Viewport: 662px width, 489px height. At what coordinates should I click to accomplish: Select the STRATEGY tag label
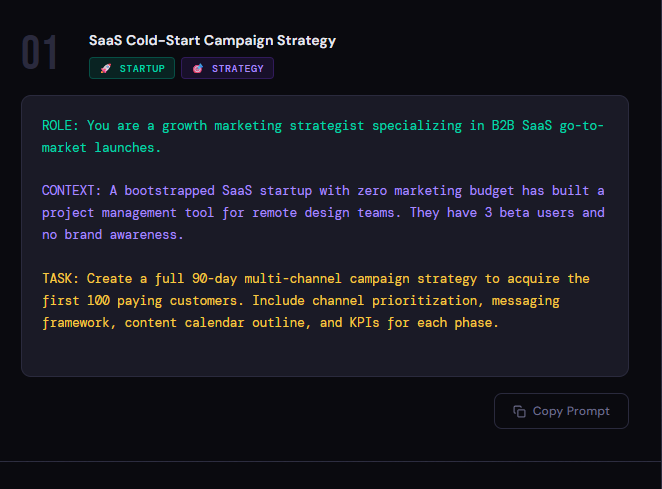pyautogui.click(x=238, y=69)
